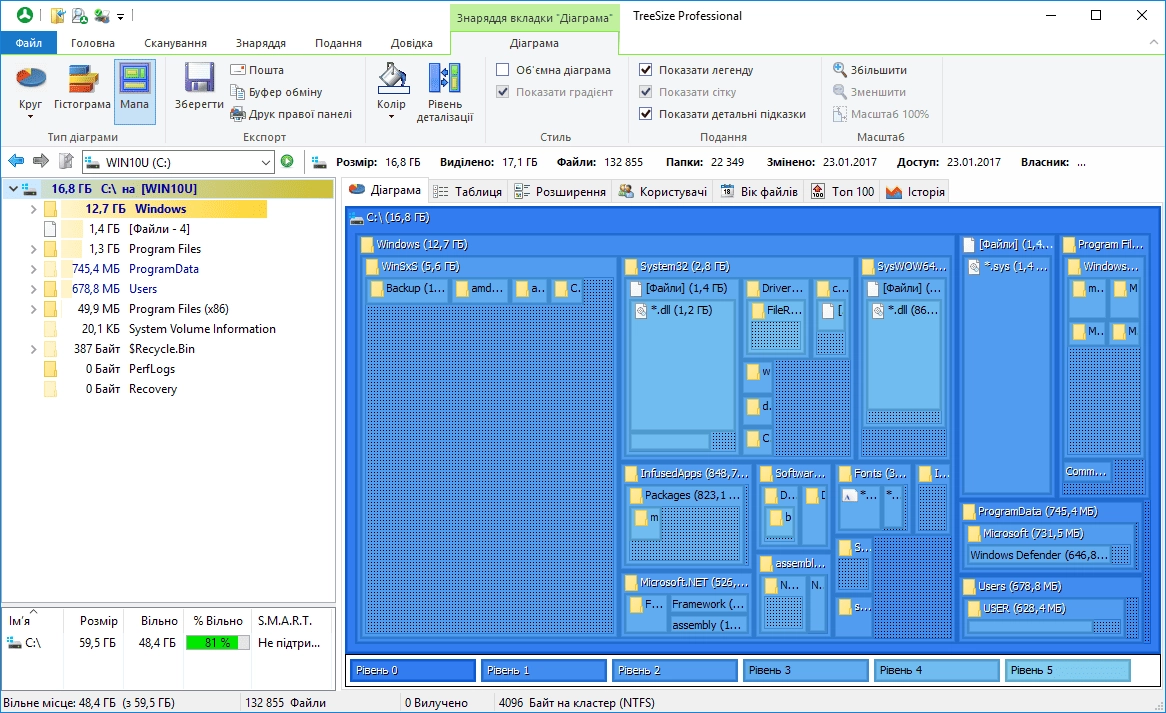The image size is (1166, 713).
Task: Go forward with the right arrow
Action: coord(41,161)
